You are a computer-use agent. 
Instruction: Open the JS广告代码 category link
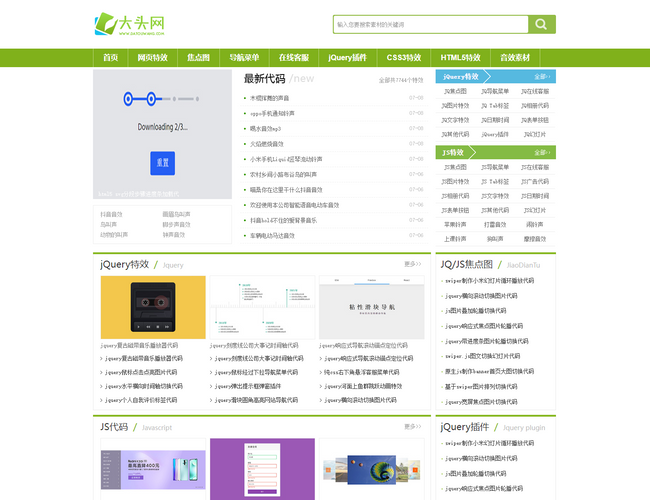point(535,182)
